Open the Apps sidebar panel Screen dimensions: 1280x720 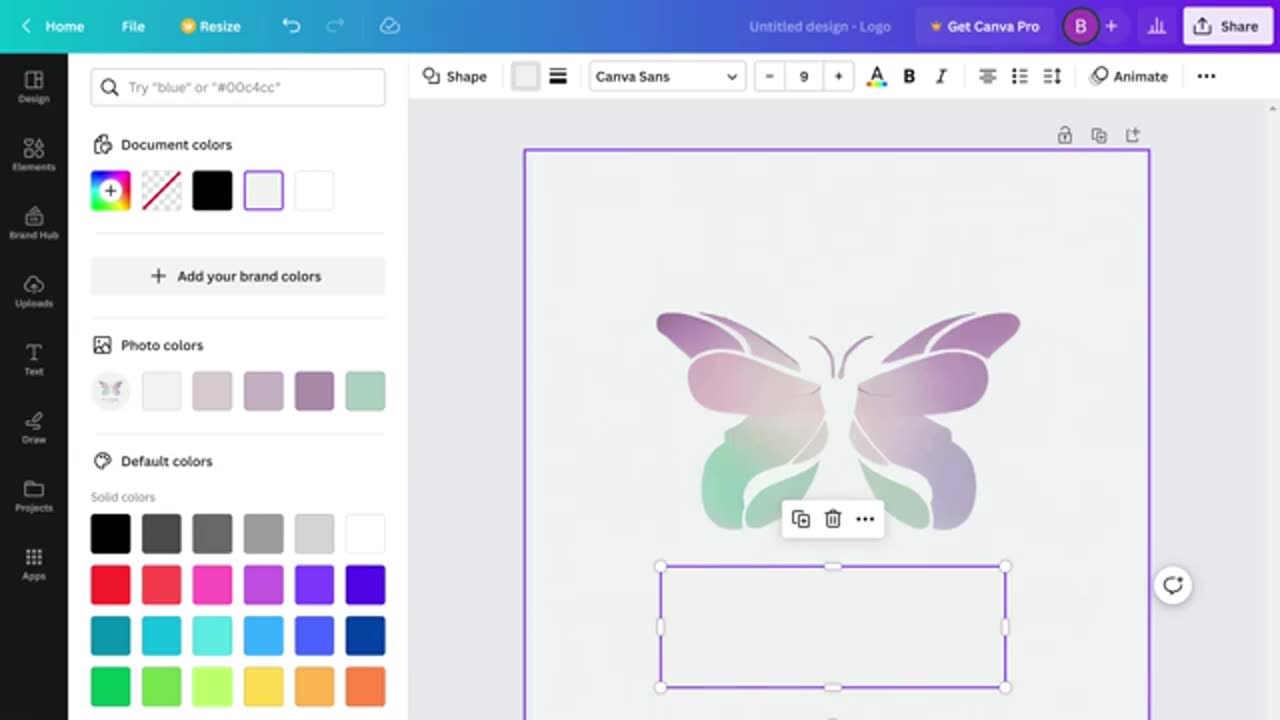(x=34, y=563)
